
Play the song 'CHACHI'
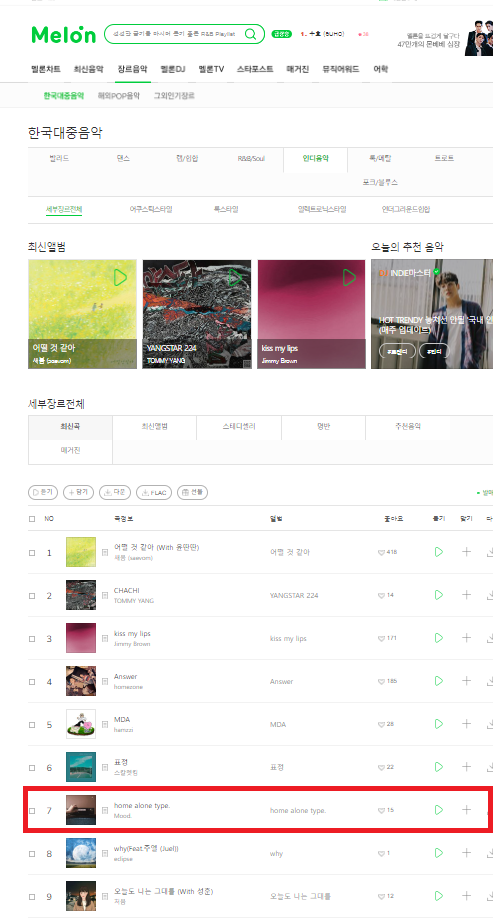(438, 595)
